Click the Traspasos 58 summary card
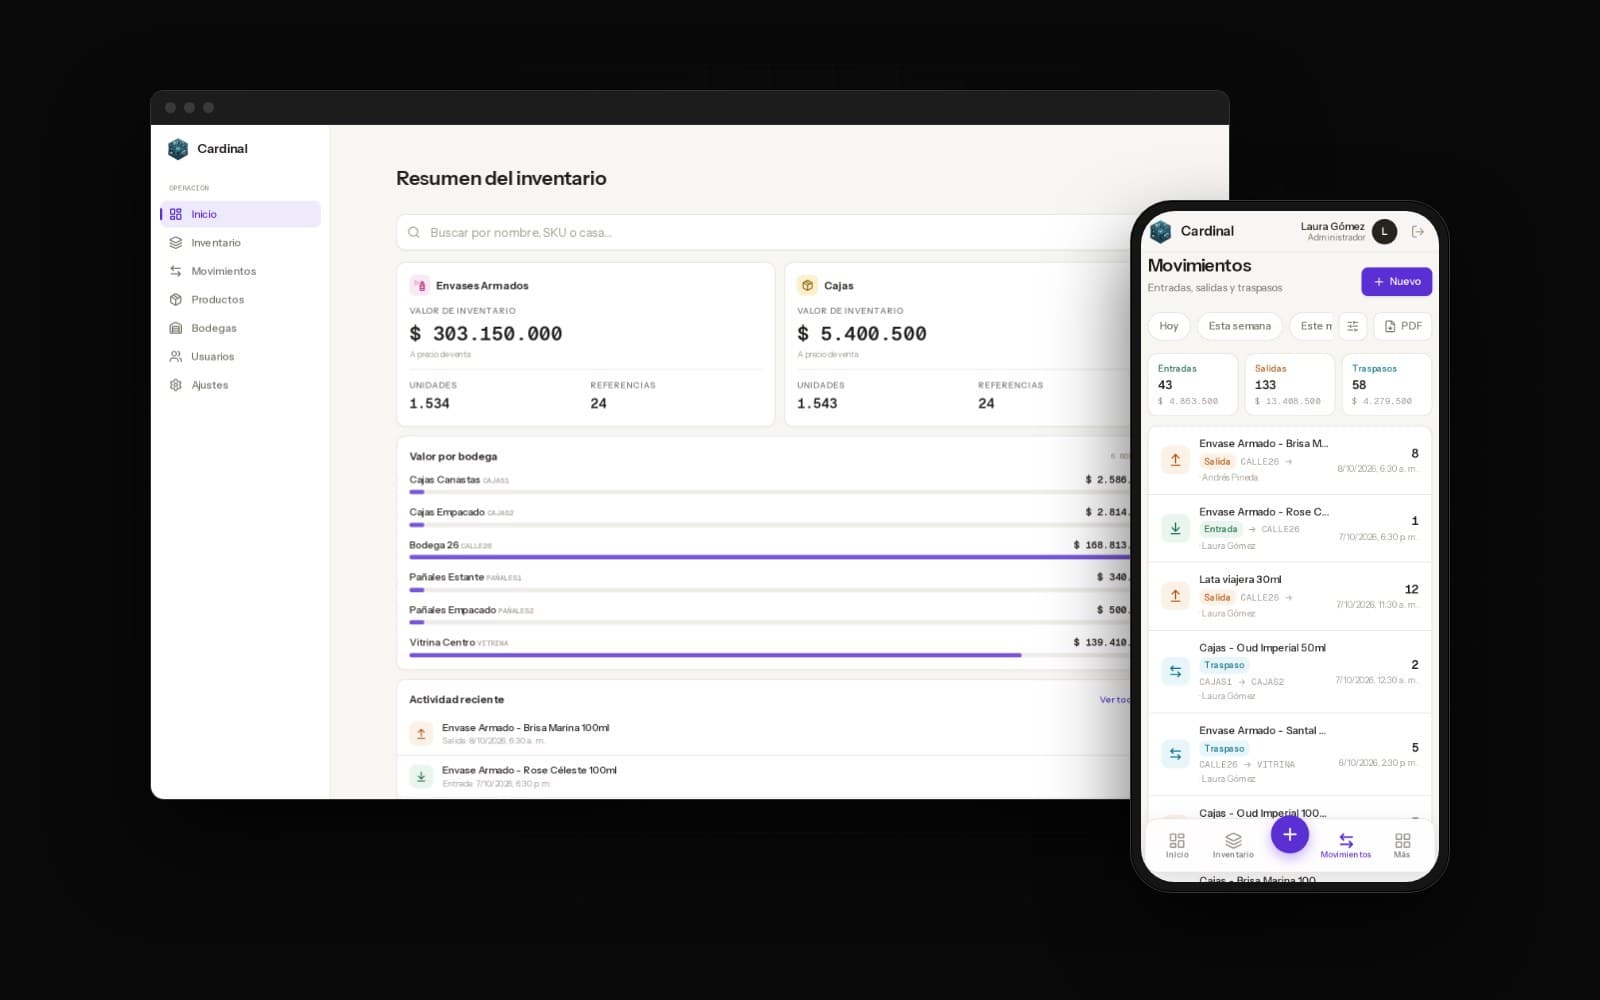1600x1000 pixels. tap(1386, 384)
